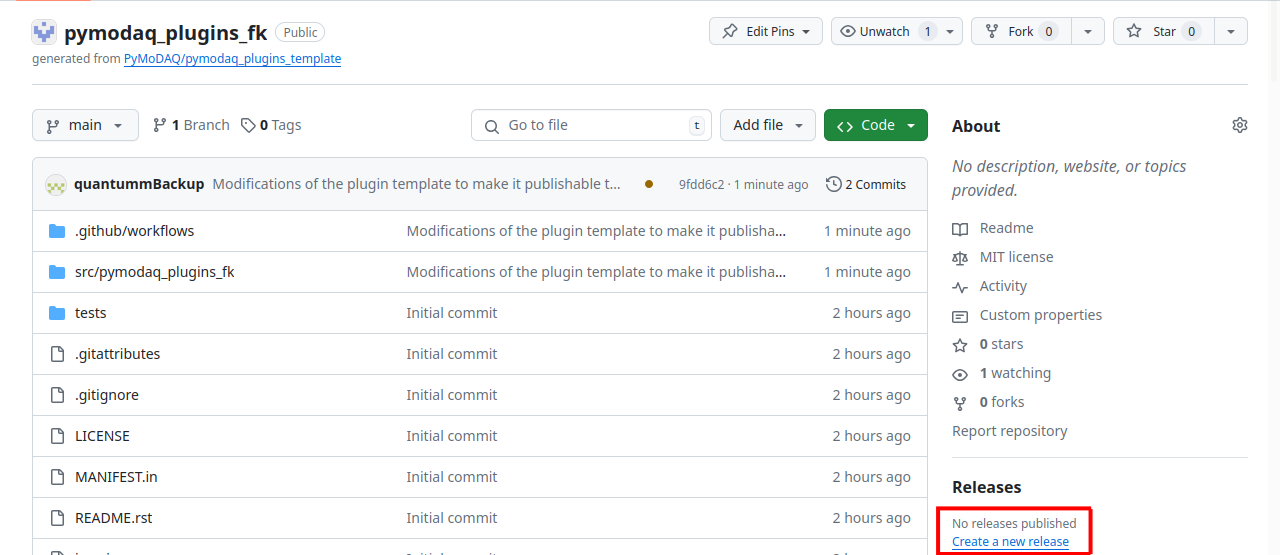
Task: Open the MIT license link
Action: (x=1017, y=257)
